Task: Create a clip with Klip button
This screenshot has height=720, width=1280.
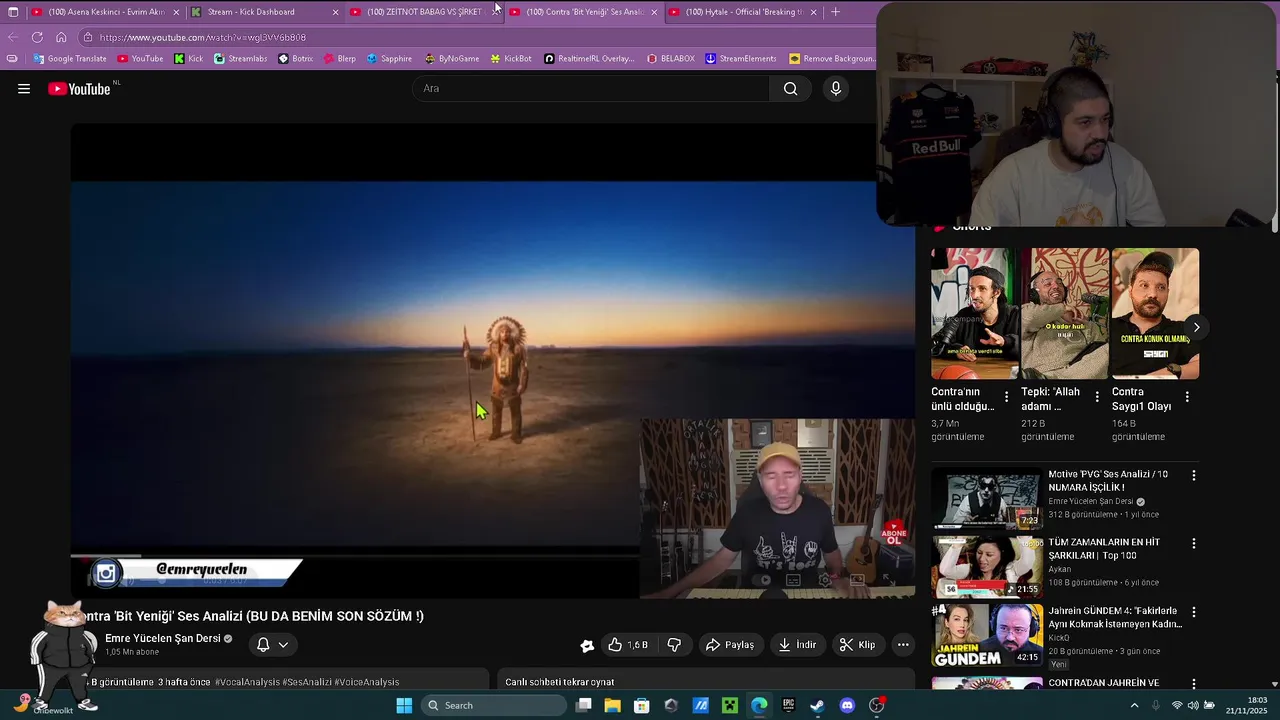Action: 858,645
